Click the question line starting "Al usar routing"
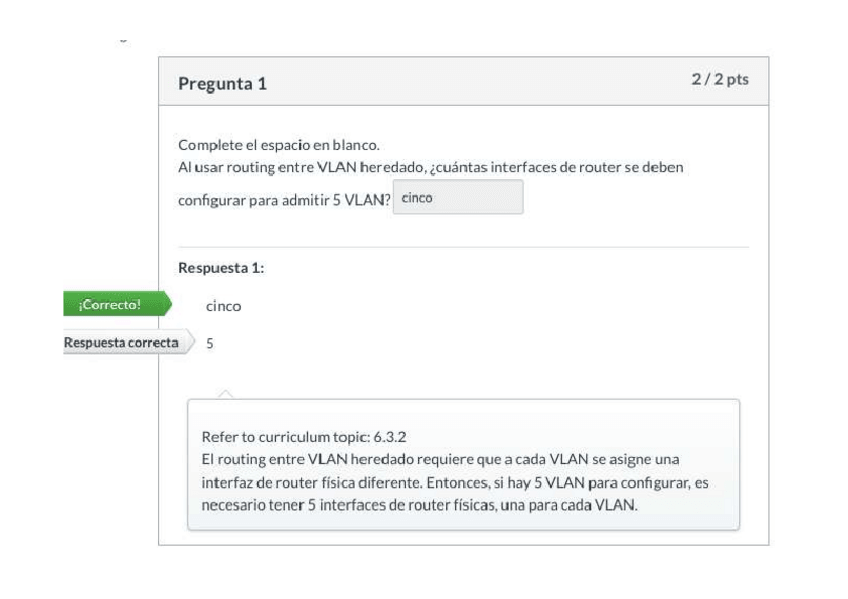This screenshot has width=848, height=599. [430, 166]
